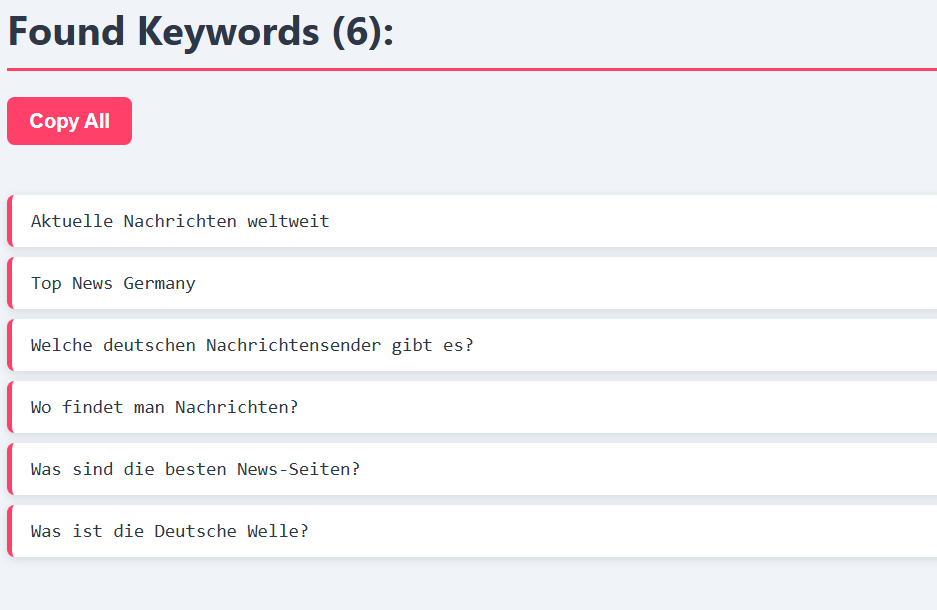The width and height of the screenshot is (937, 610).
Task: Click the red divider line under the heading
Action: coord(472,69)
